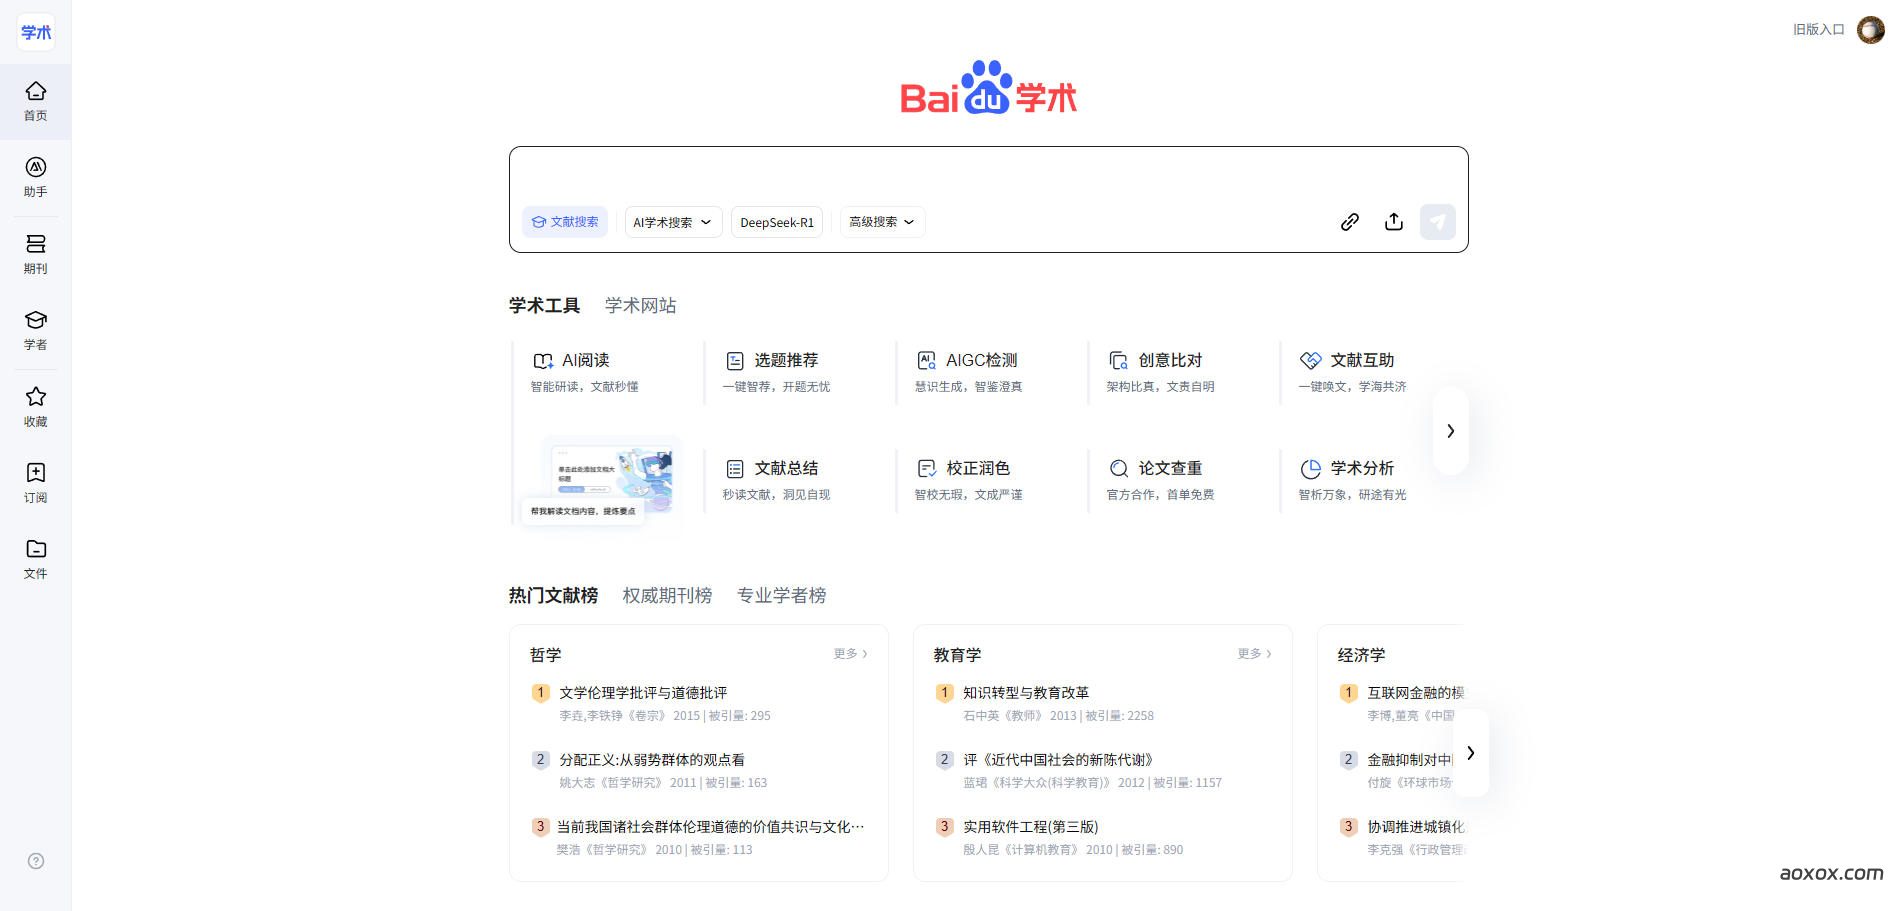Toggle the 文献搜索 mode chip
Viewport: 1904px width, 911px height.
tap(565, 222)
